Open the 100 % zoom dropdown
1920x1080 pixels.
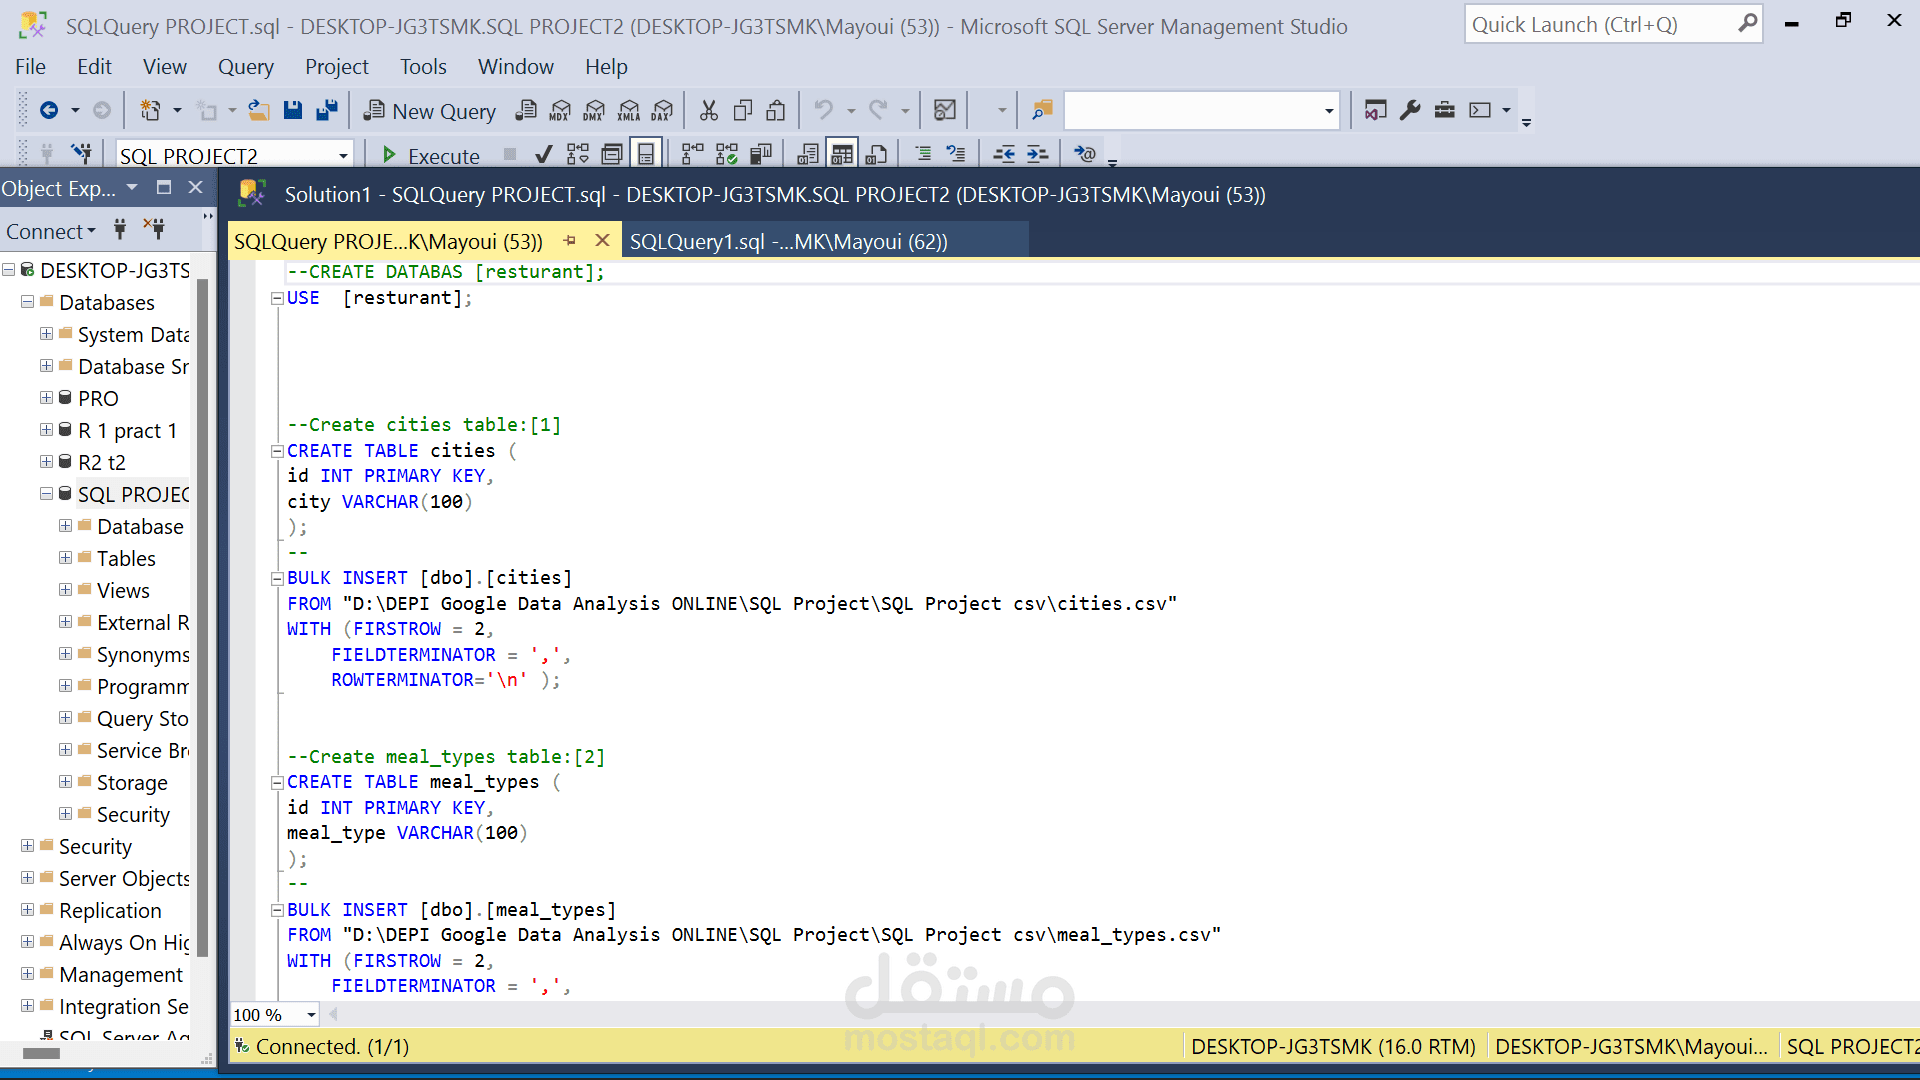coord(311,1015)
